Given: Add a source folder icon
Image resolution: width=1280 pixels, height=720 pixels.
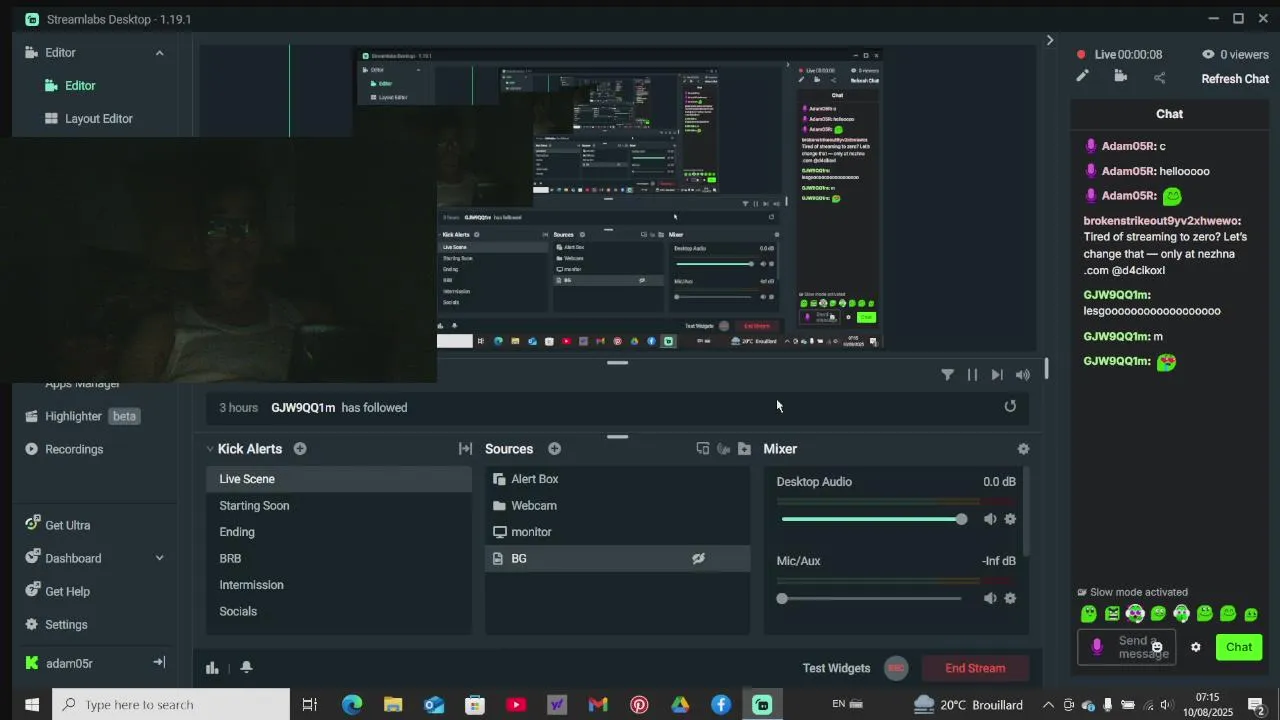Looking at the screenshot, I should tap(744, 449).
